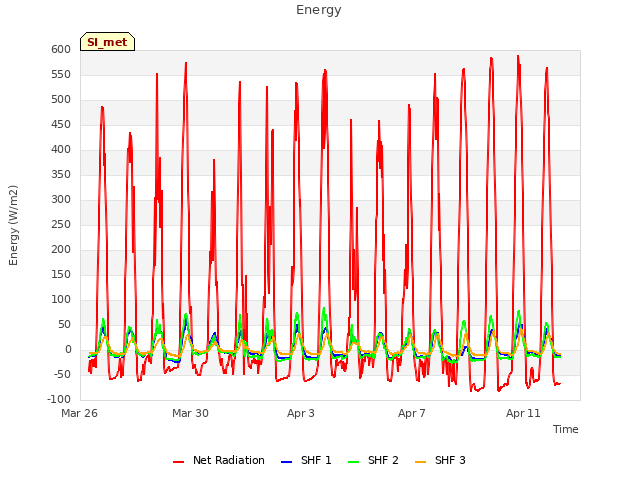
Task: Click the 300 y-axis tick label
Action: [61, 200]
